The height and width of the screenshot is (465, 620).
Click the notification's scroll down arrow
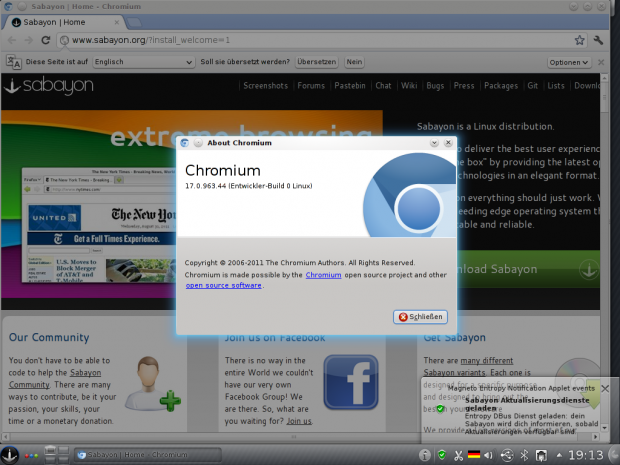click(605, 428)
